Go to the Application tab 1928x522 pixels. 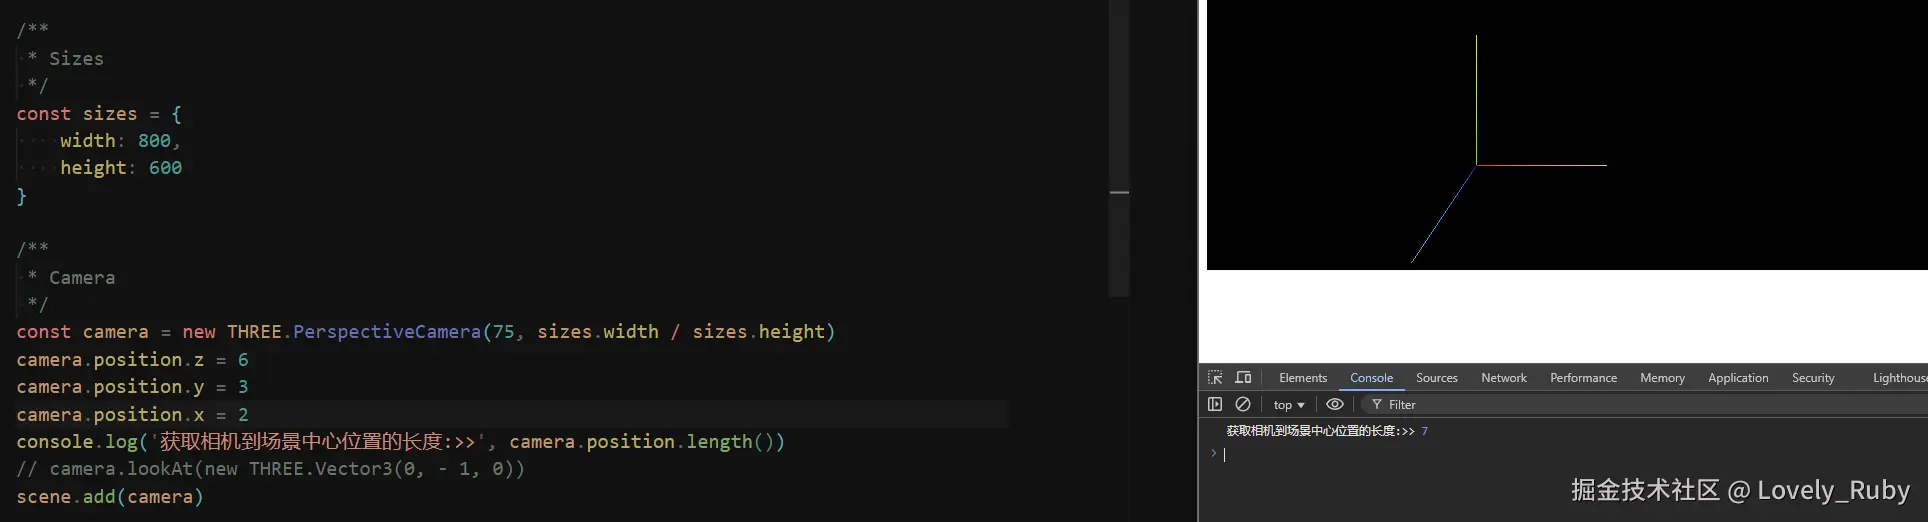click(1738, 378)
